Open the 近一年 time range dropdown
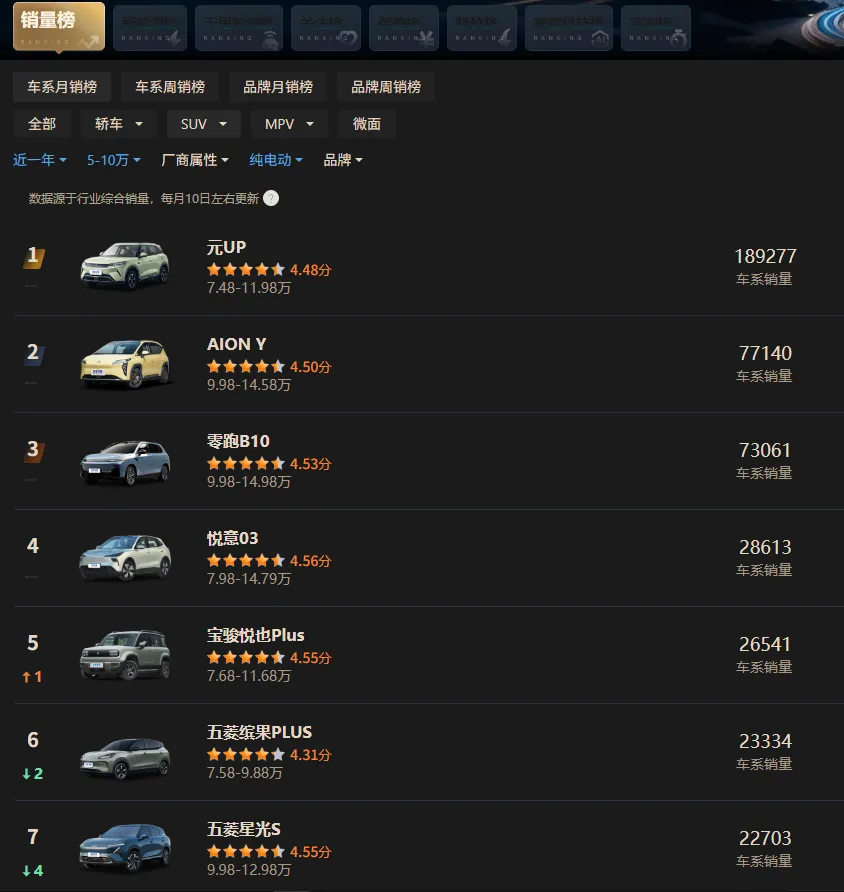 pos(40,160)
